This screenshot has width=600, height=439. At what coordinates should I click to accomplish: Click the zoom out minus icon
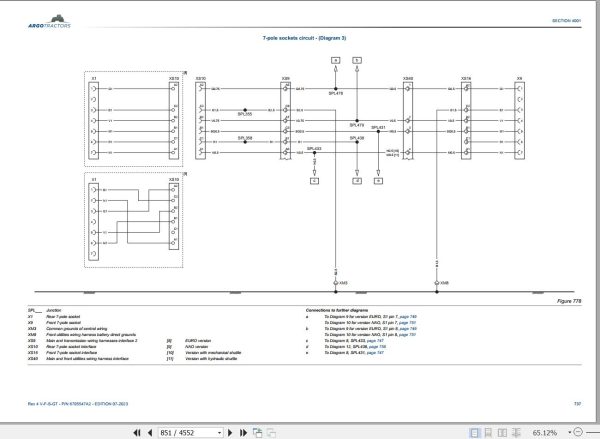(x=579, y=432)
